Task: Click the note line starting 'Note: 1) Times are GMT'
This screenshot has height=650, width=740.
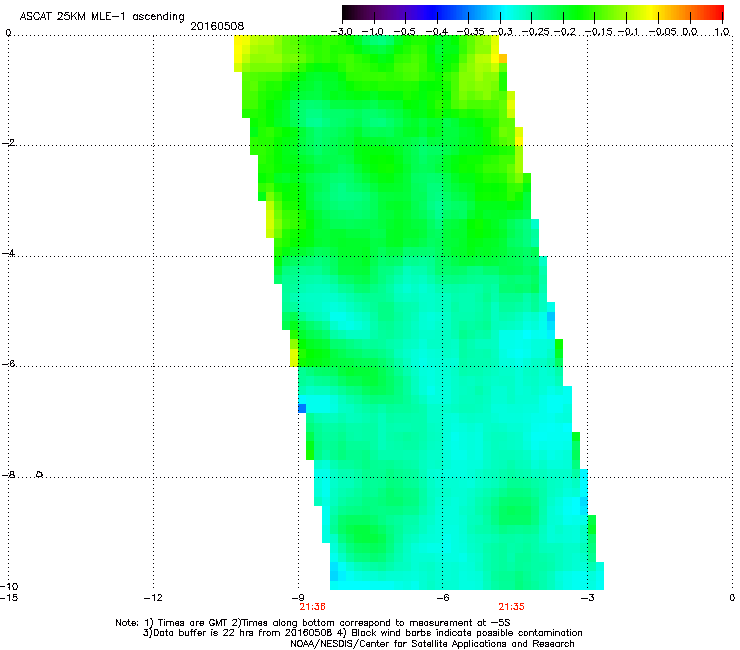Action: click(312, 623)
